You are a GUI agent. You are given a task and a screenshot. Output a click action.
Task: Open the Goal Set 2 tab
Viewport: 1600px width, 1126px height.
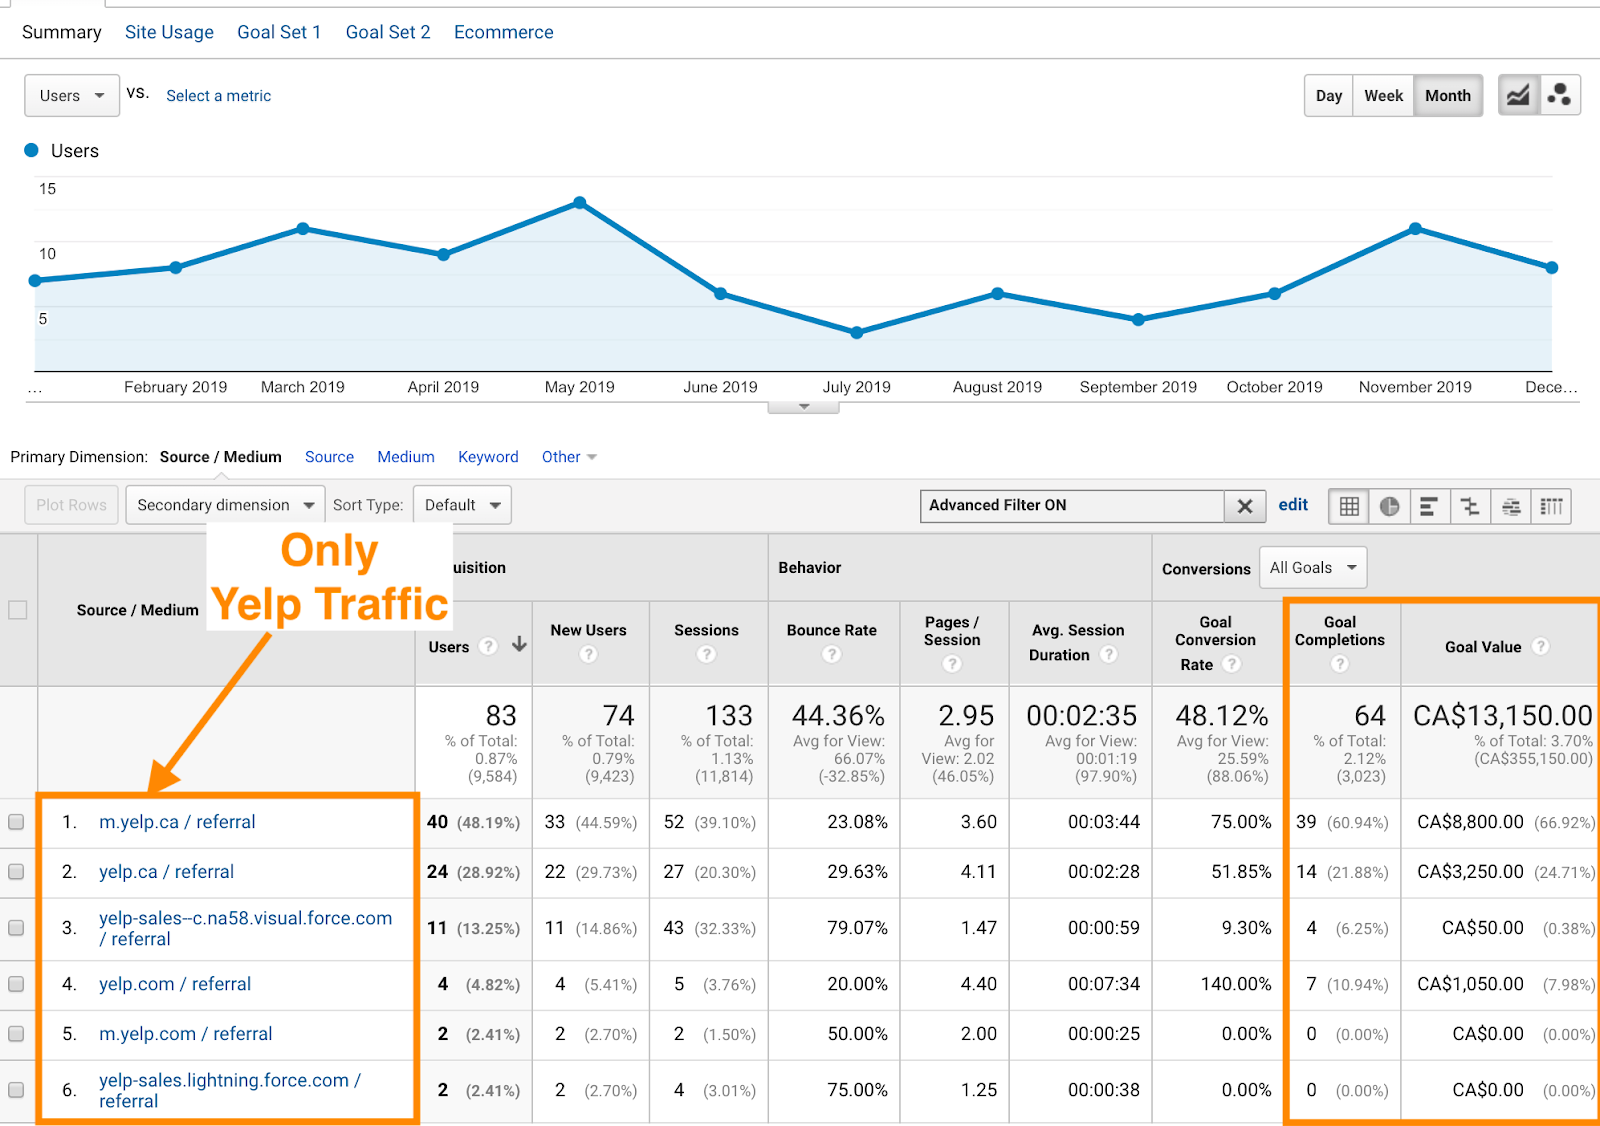pos(388,32)
